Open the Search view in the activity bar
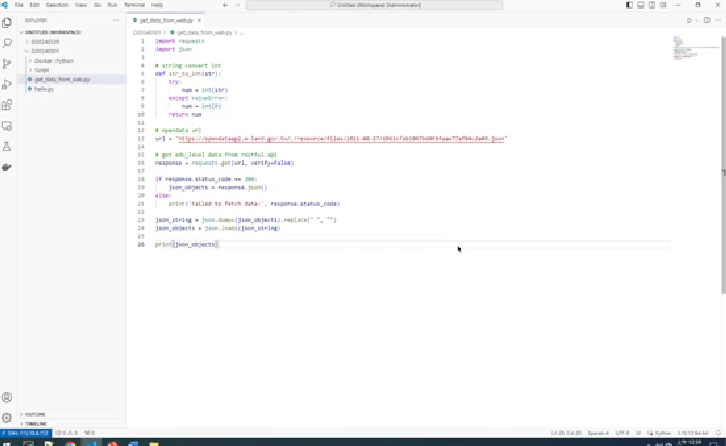This screenshot has width=726, height=446. click(7, 43)
